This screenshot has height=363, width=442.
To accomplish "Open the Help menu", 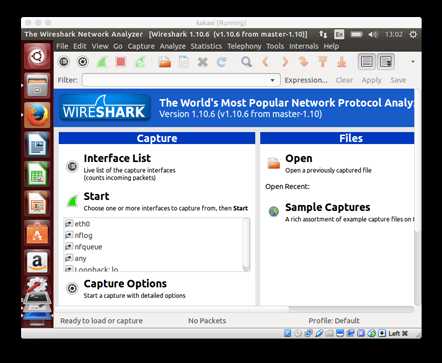I will pos(331,46).
